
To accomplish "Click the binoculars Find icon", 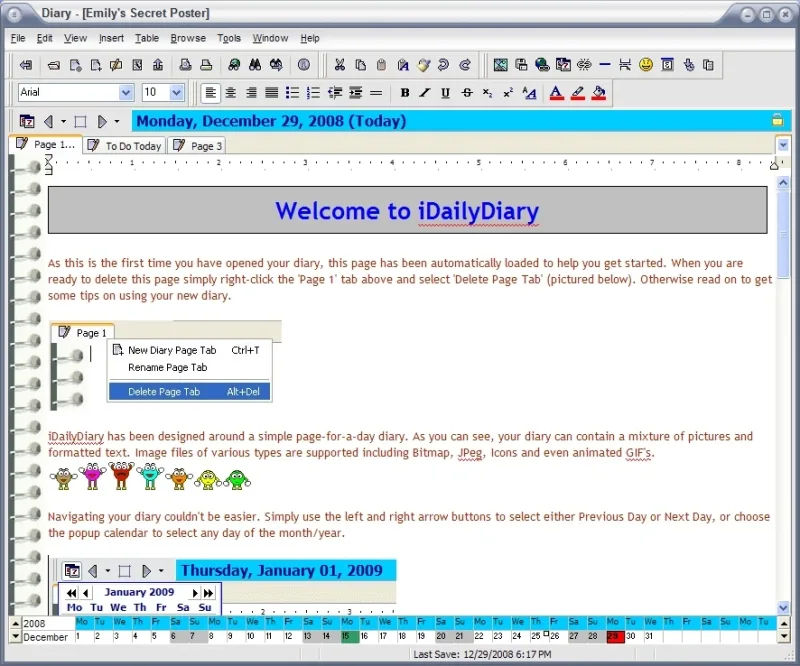I will click(255, 65).
